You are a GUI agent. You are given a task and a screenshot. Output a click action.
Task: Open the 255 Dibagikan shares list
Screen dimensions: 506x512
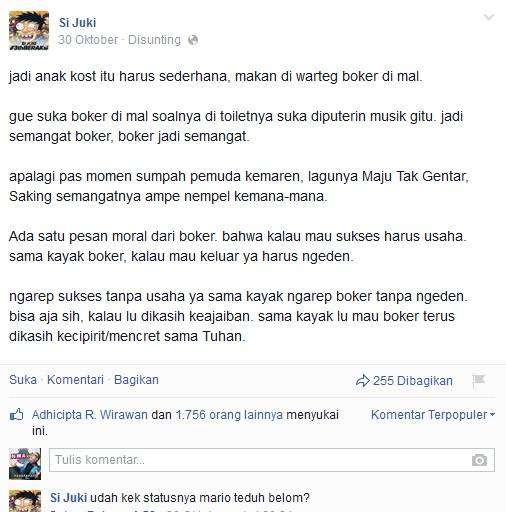(413, 381)
